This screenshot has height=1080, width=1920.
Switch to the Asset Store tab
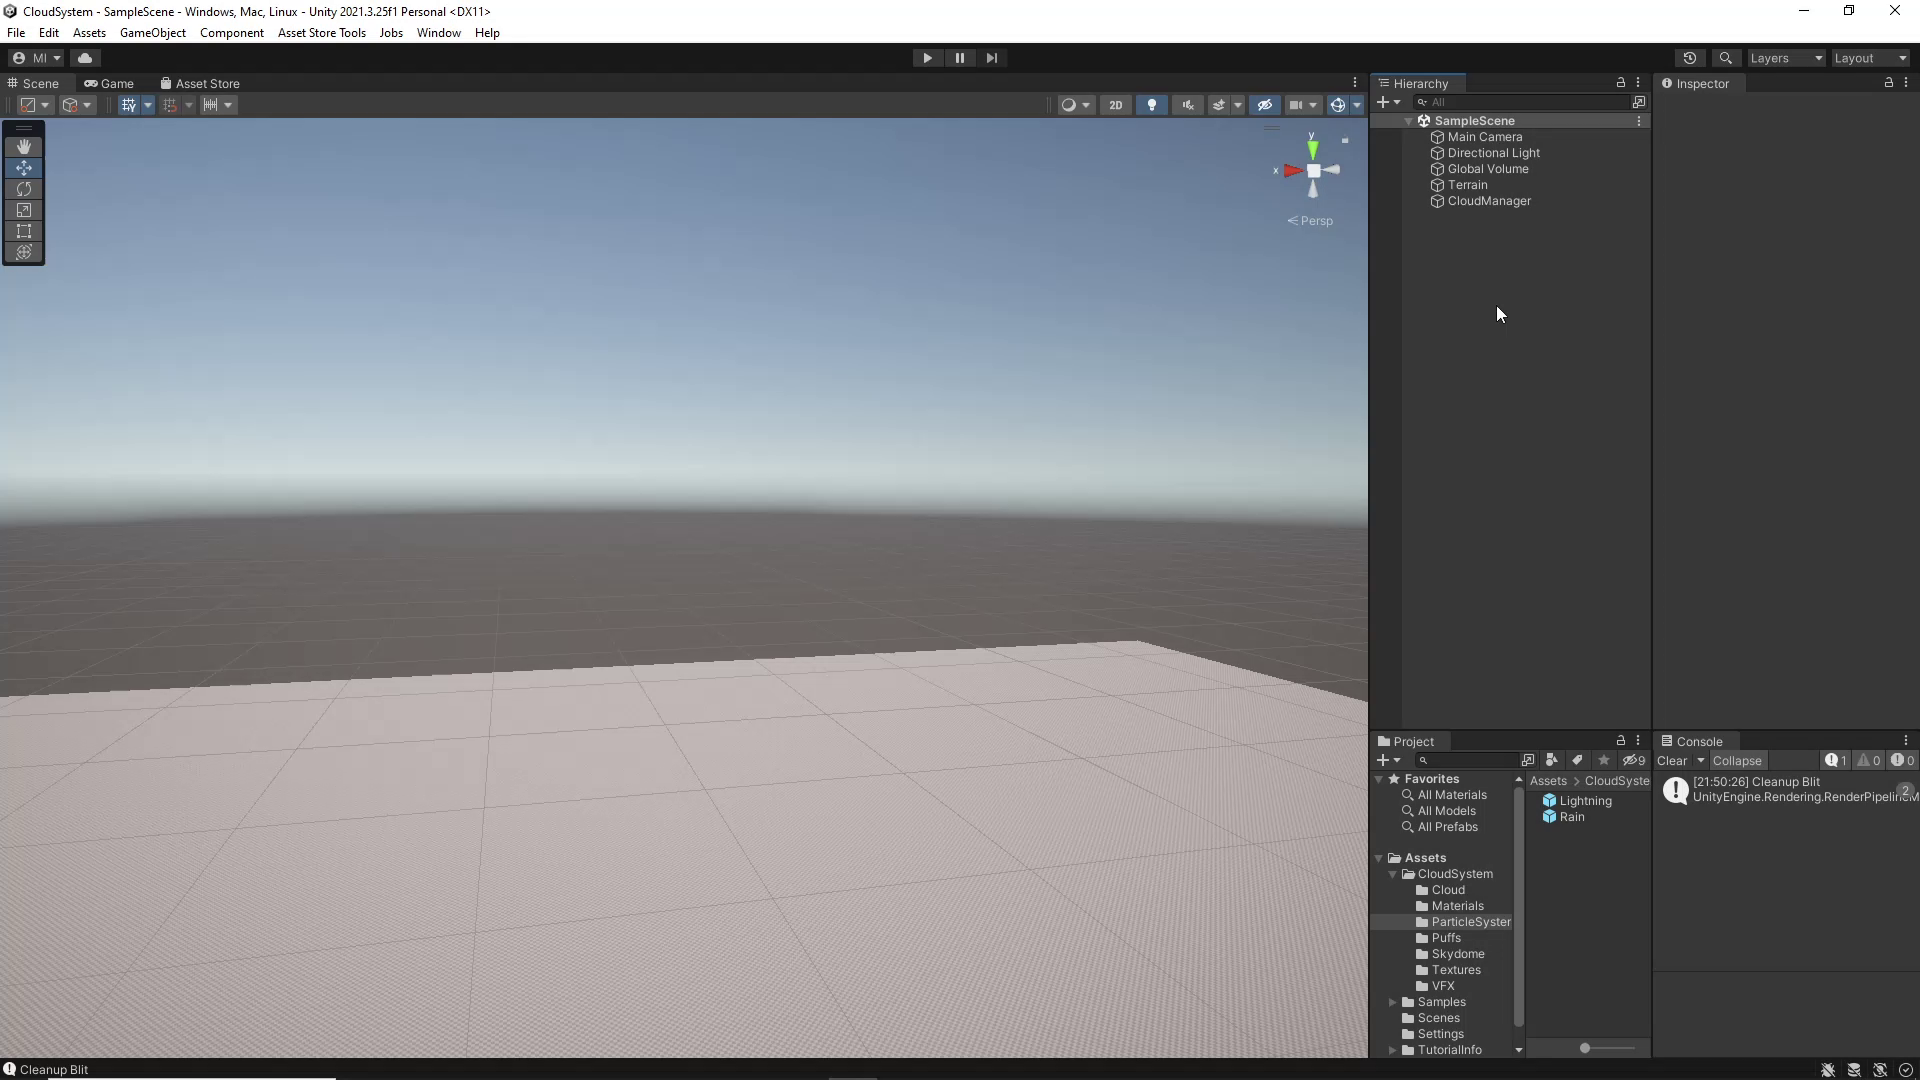(x=200, y=83)
